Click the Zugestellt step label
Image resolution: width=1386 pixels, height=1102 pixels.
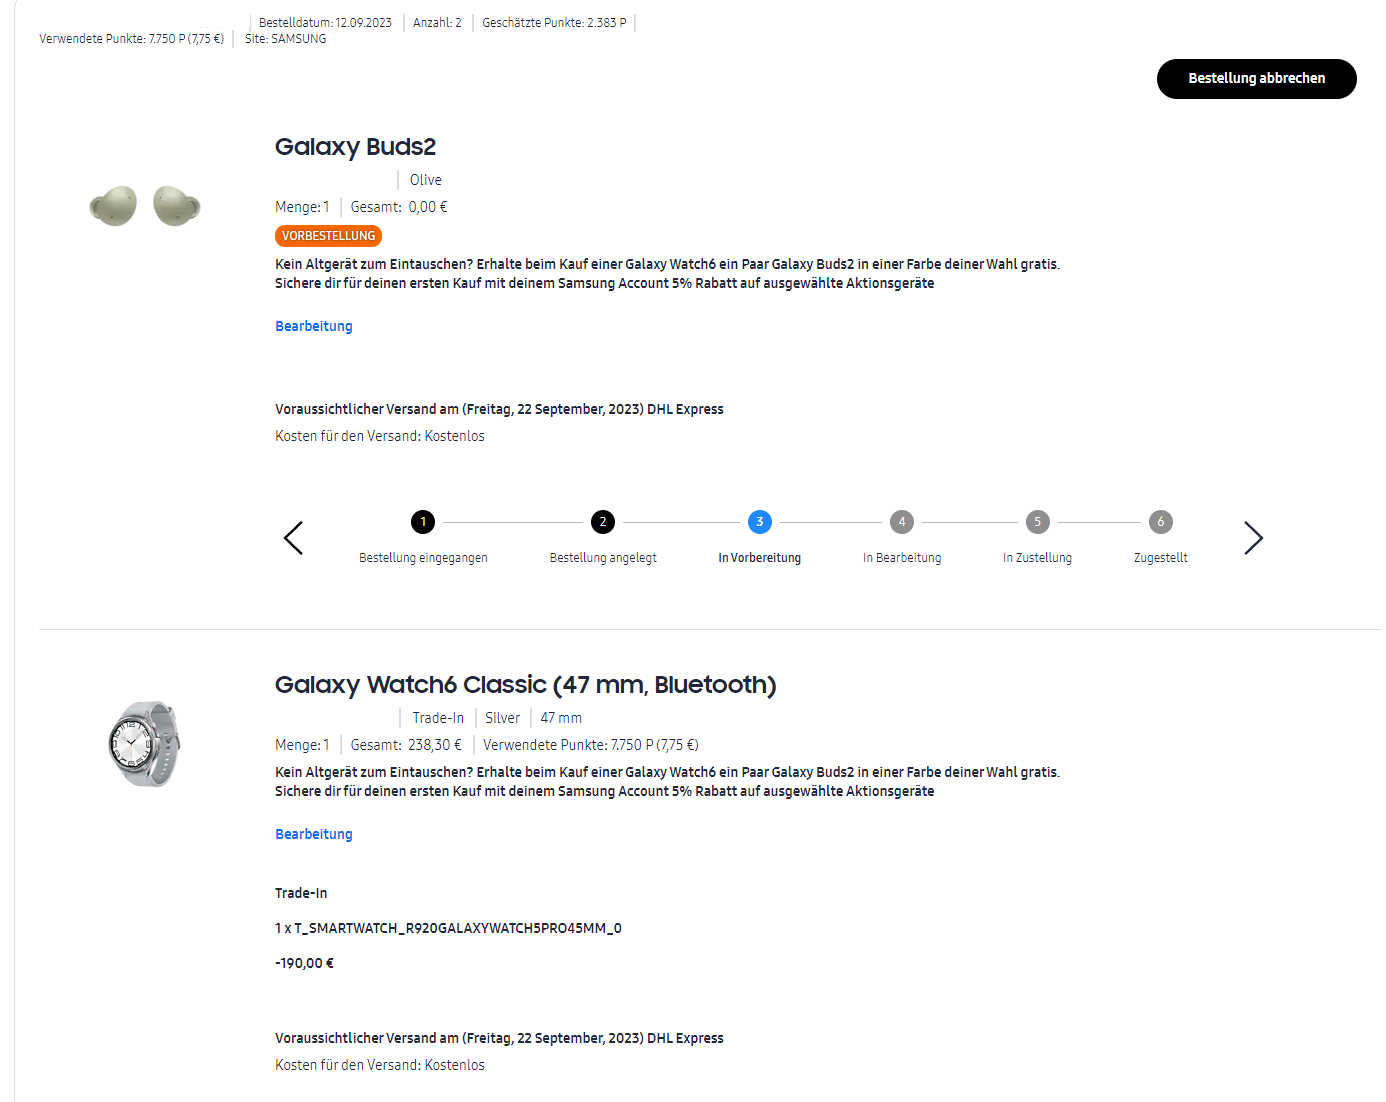coord(1160,558)
